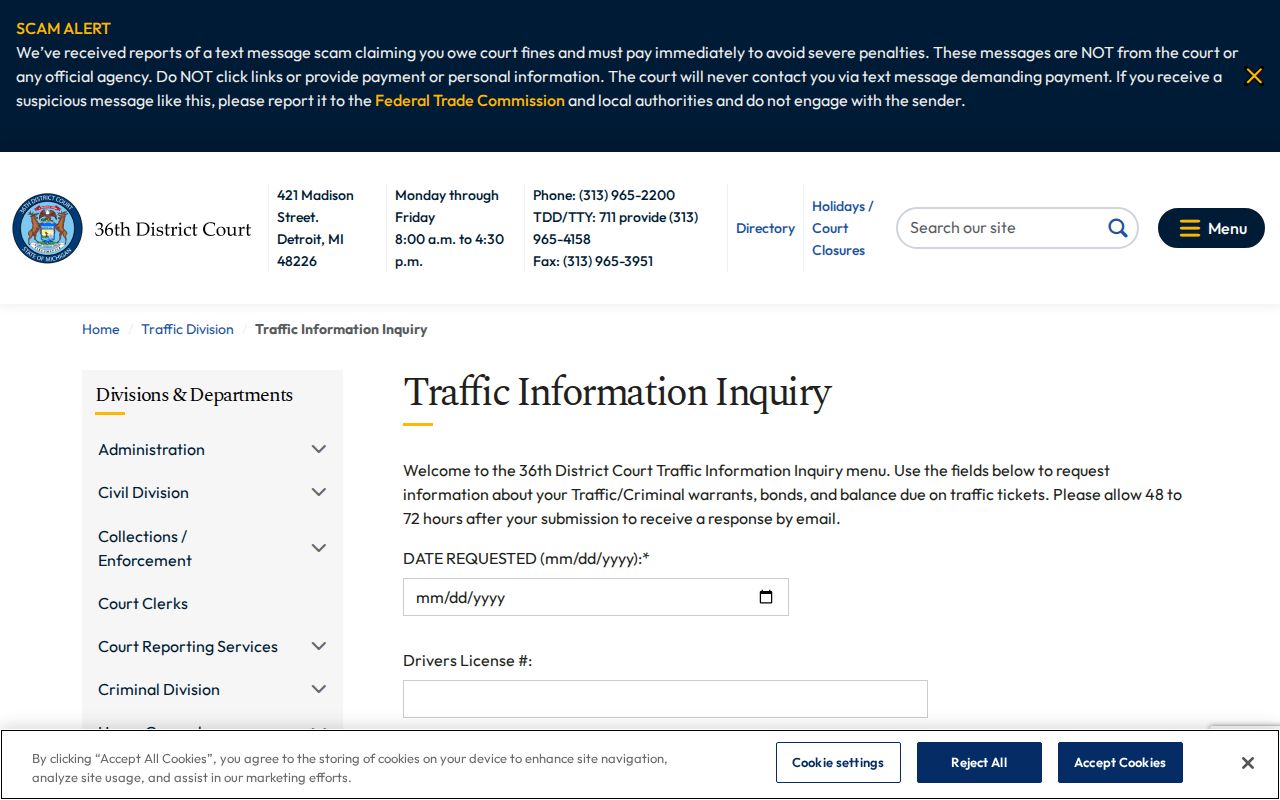Screen dimensions: 1280x800
Task: Open Cookie settings
Action: (x=838, y=762)
